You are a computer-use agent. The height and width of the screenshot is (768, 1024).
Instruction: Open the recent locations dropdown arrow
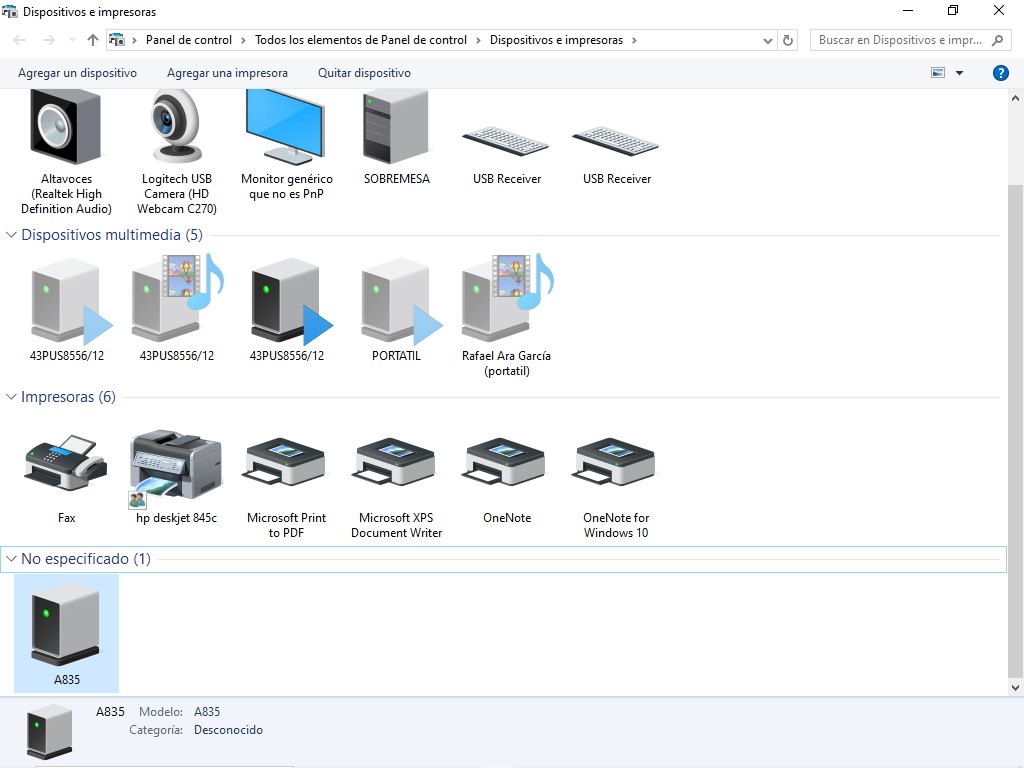click(72, 40)
